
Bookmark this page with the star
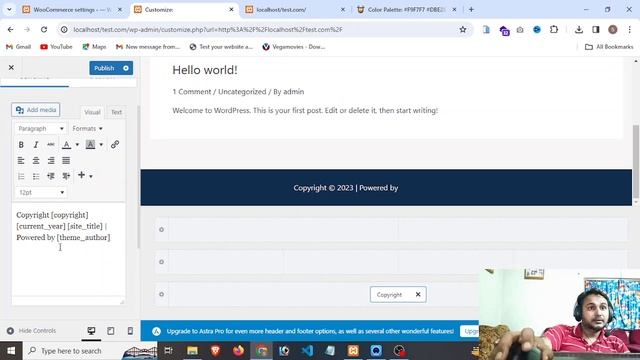point(462,29)
